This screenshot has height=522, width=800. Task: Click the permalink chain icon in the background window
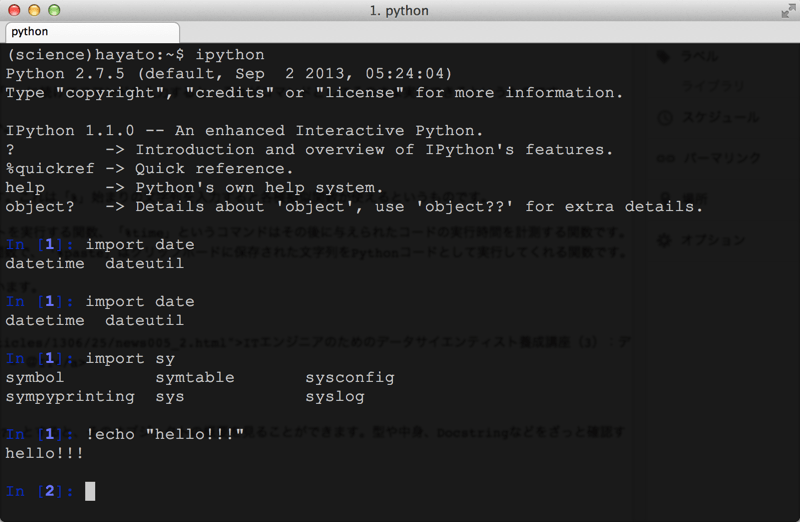point(665,158)
